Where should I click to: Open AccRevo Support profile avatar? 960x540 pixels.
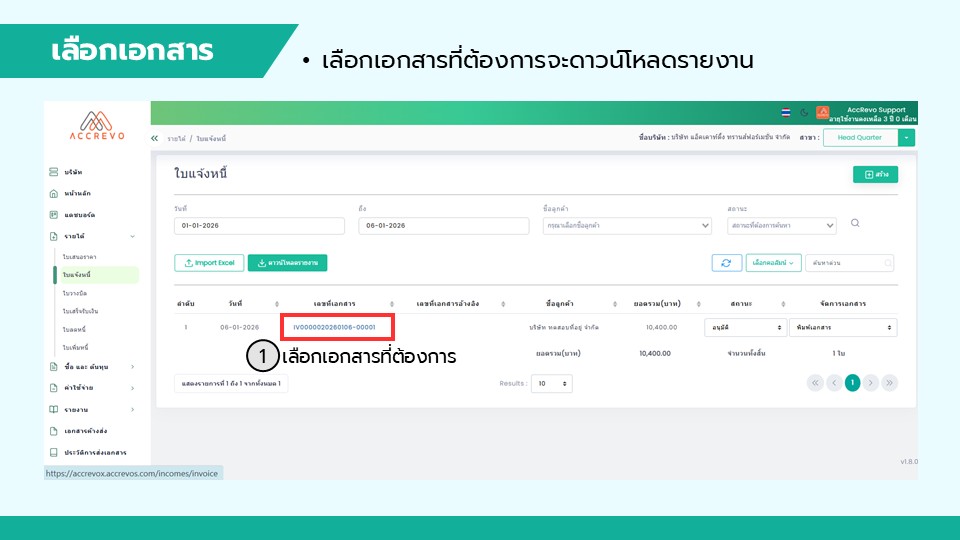pyautogui.click(x=823, y=112)
